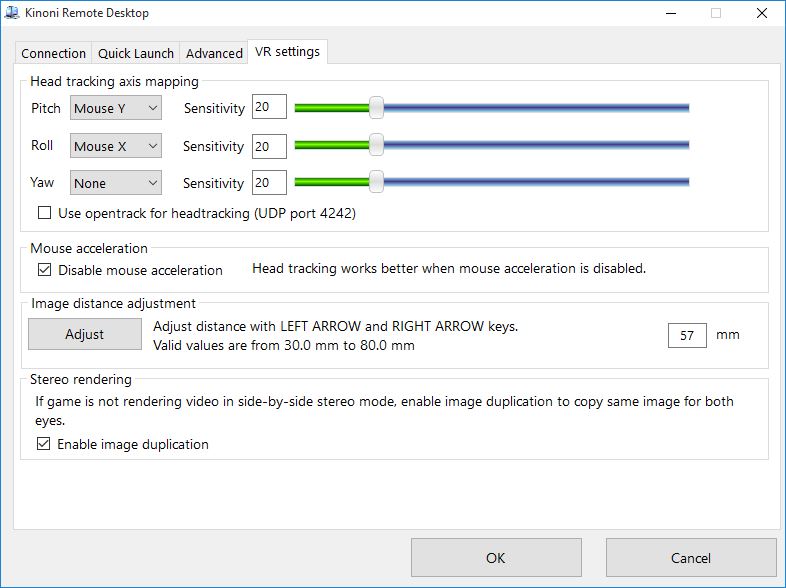This screenshot has height=588, width=786.
Task: Click the Cancel button
Action: pos(691,558)
